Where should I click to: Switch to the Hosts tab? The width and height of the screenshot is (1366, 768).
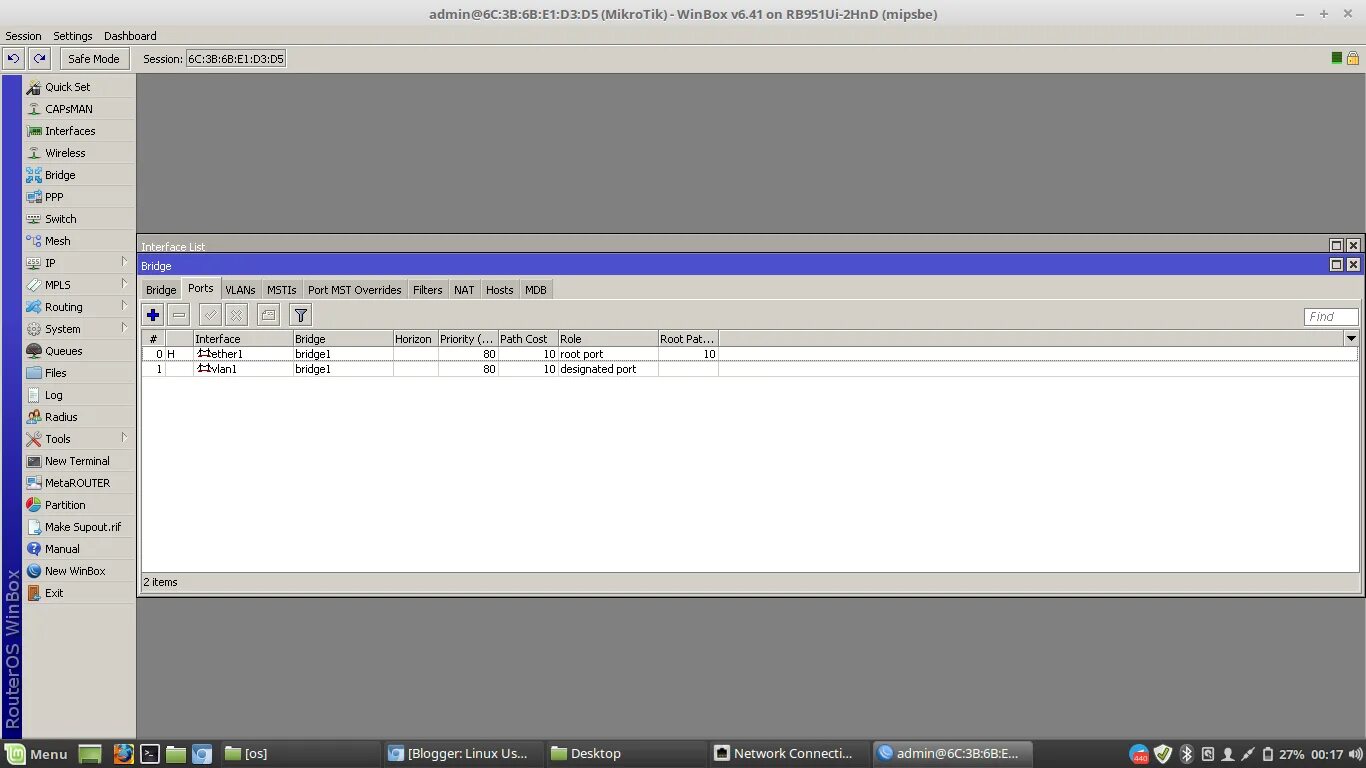click(499, 290)
